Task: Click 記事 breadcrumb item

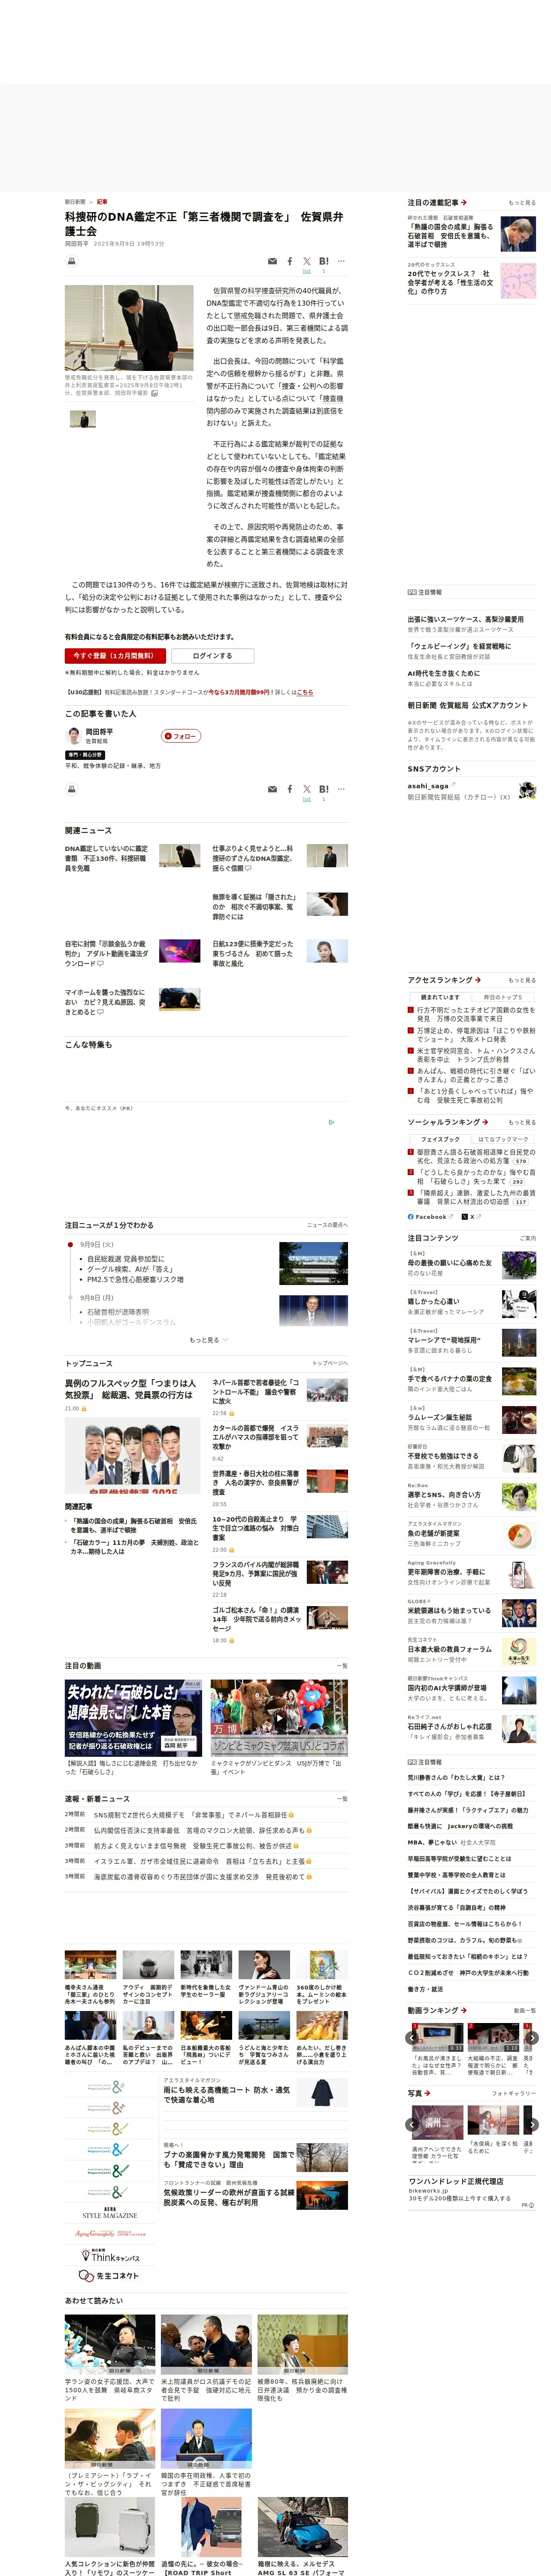Action: click(x=102, y=202)
